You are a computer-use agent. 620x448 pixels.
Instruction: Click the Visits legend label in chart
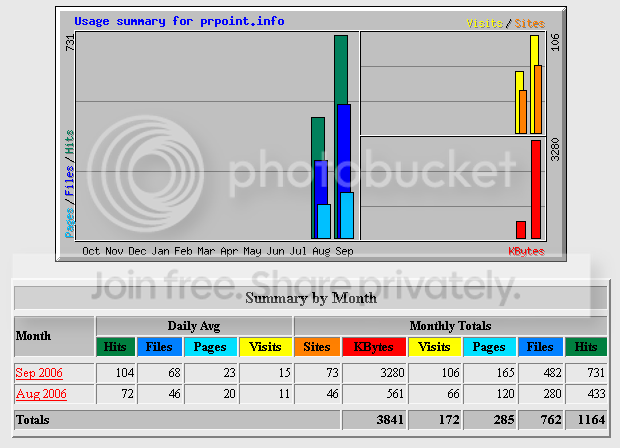tap(484, 23)
